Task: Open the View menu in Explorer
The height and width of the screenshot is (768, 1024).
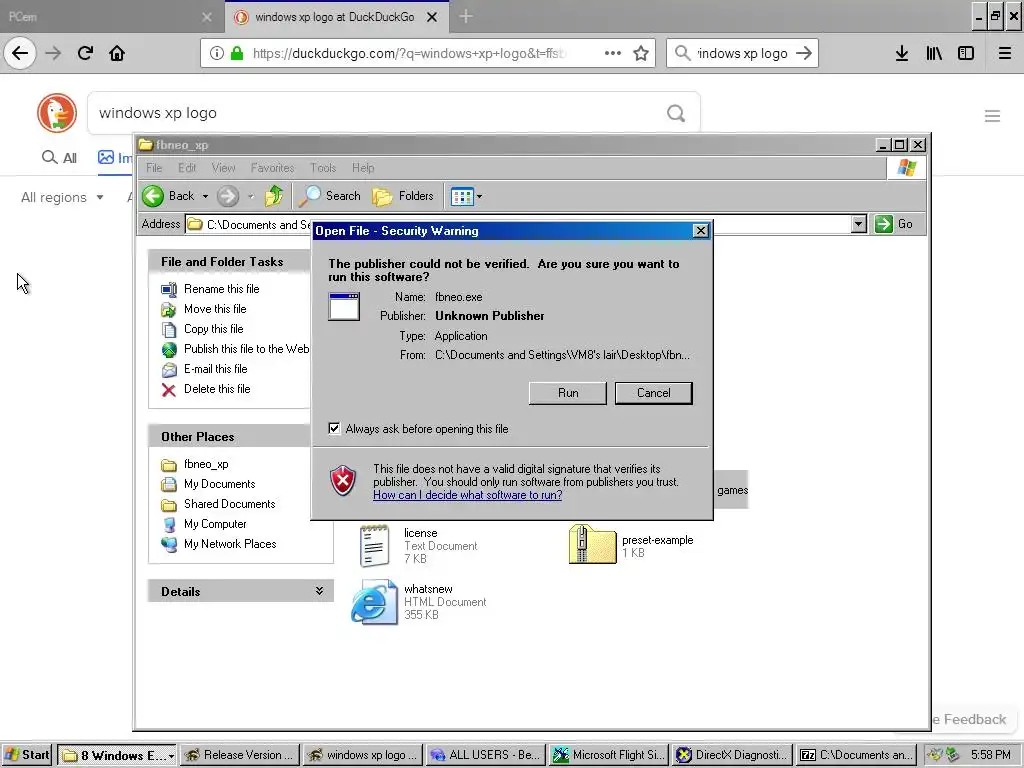Action: point(223,168)
